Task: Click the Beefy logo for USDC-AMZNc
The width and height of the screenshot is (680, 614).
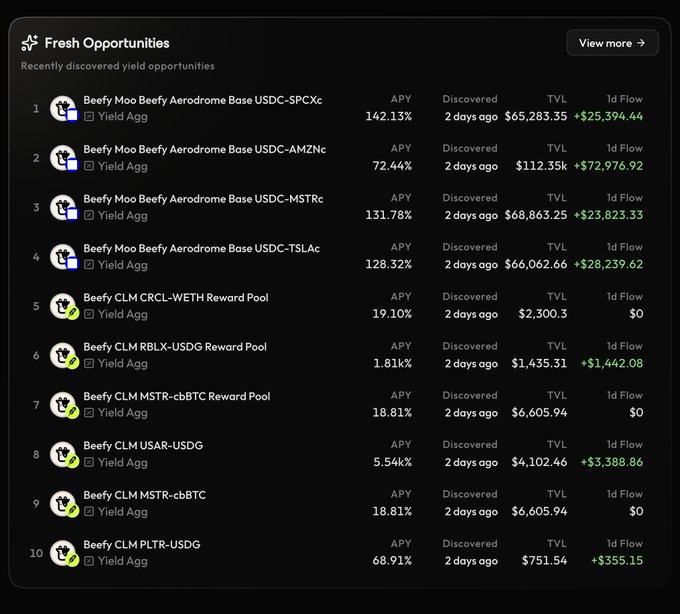Action: (x=63, y=158)
